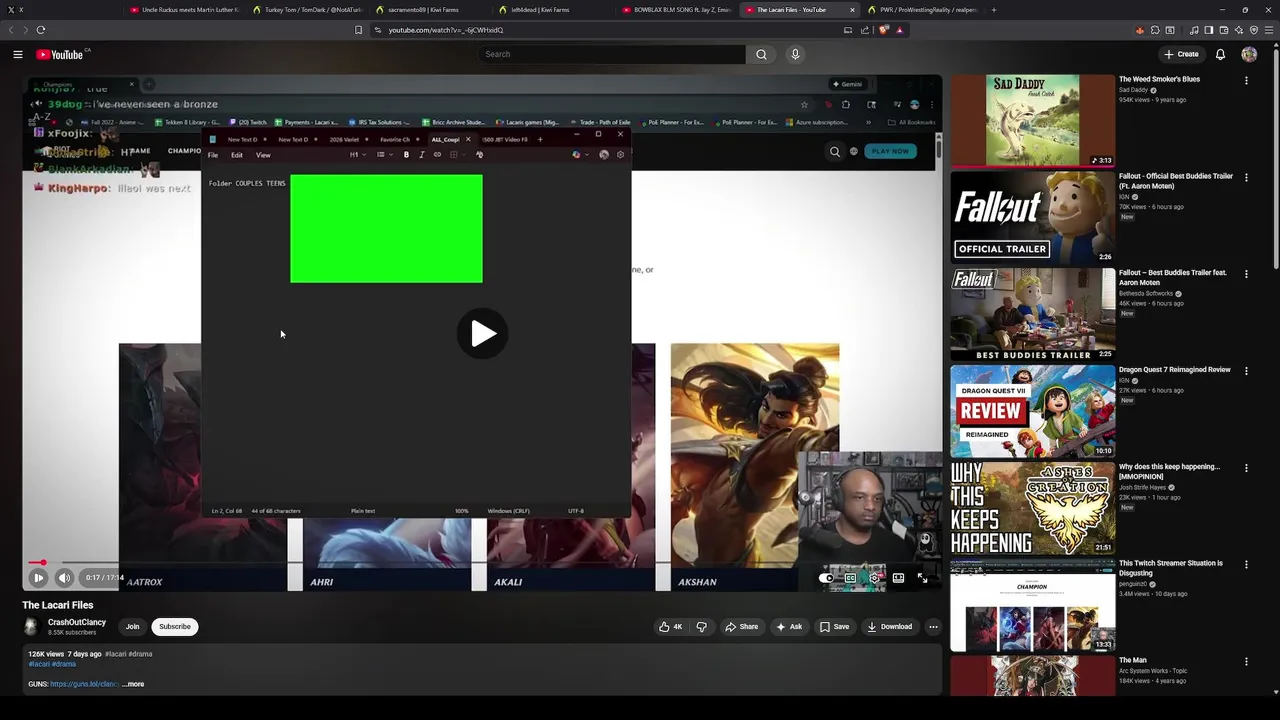This screenshot has height=720, width=1280.
Task: Open the guns.lol link in the description
Action: [x=85, y=684]
